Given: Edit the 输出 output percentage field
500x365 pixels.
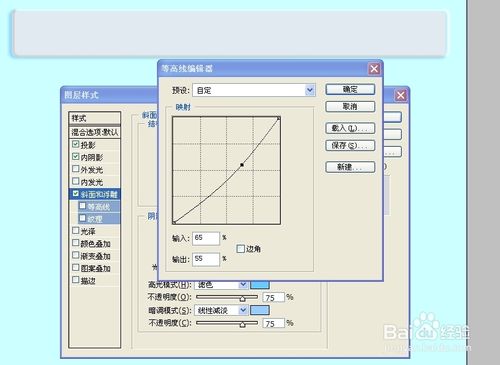Looking at the screenshot, I should coord(206,259).
